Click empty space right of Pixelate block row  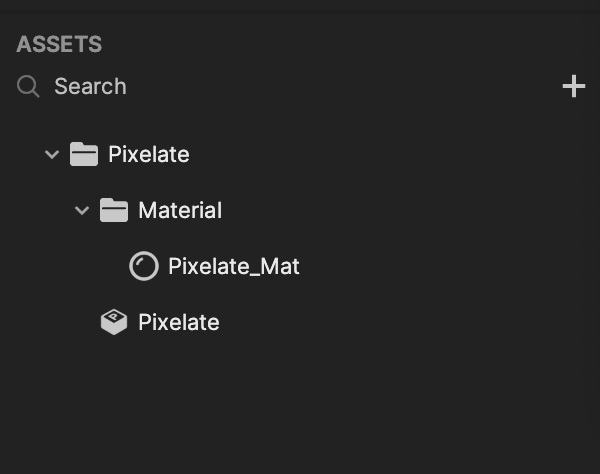click(408, 322)
